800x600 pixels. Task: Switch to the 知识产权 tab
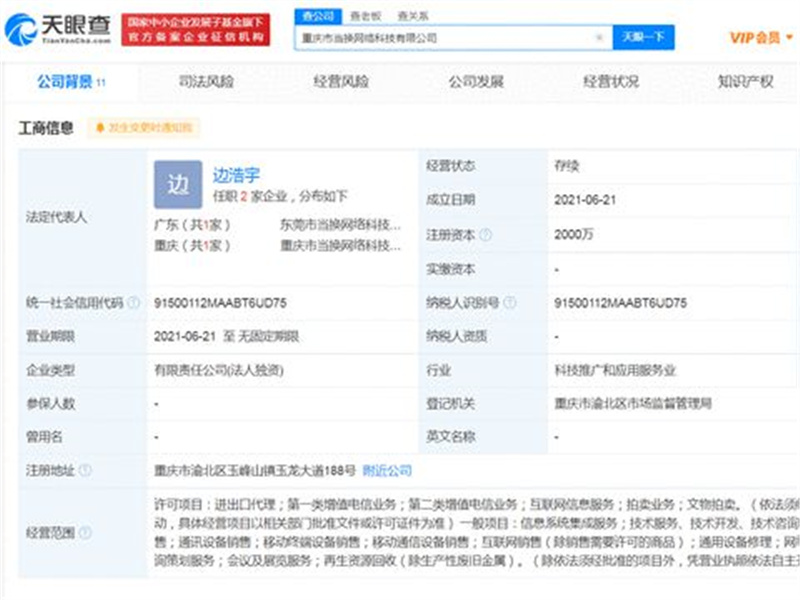(x=745, y=82)
